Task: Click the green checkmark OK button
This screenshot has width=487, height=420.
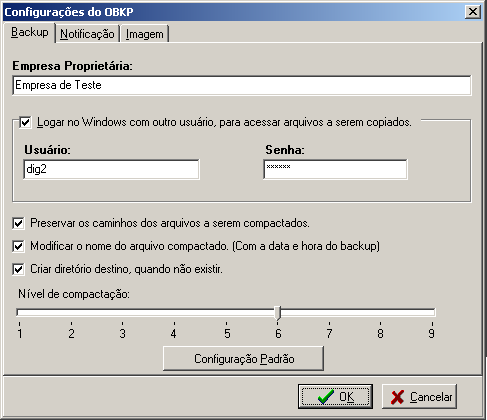Action: click(335, 396)
